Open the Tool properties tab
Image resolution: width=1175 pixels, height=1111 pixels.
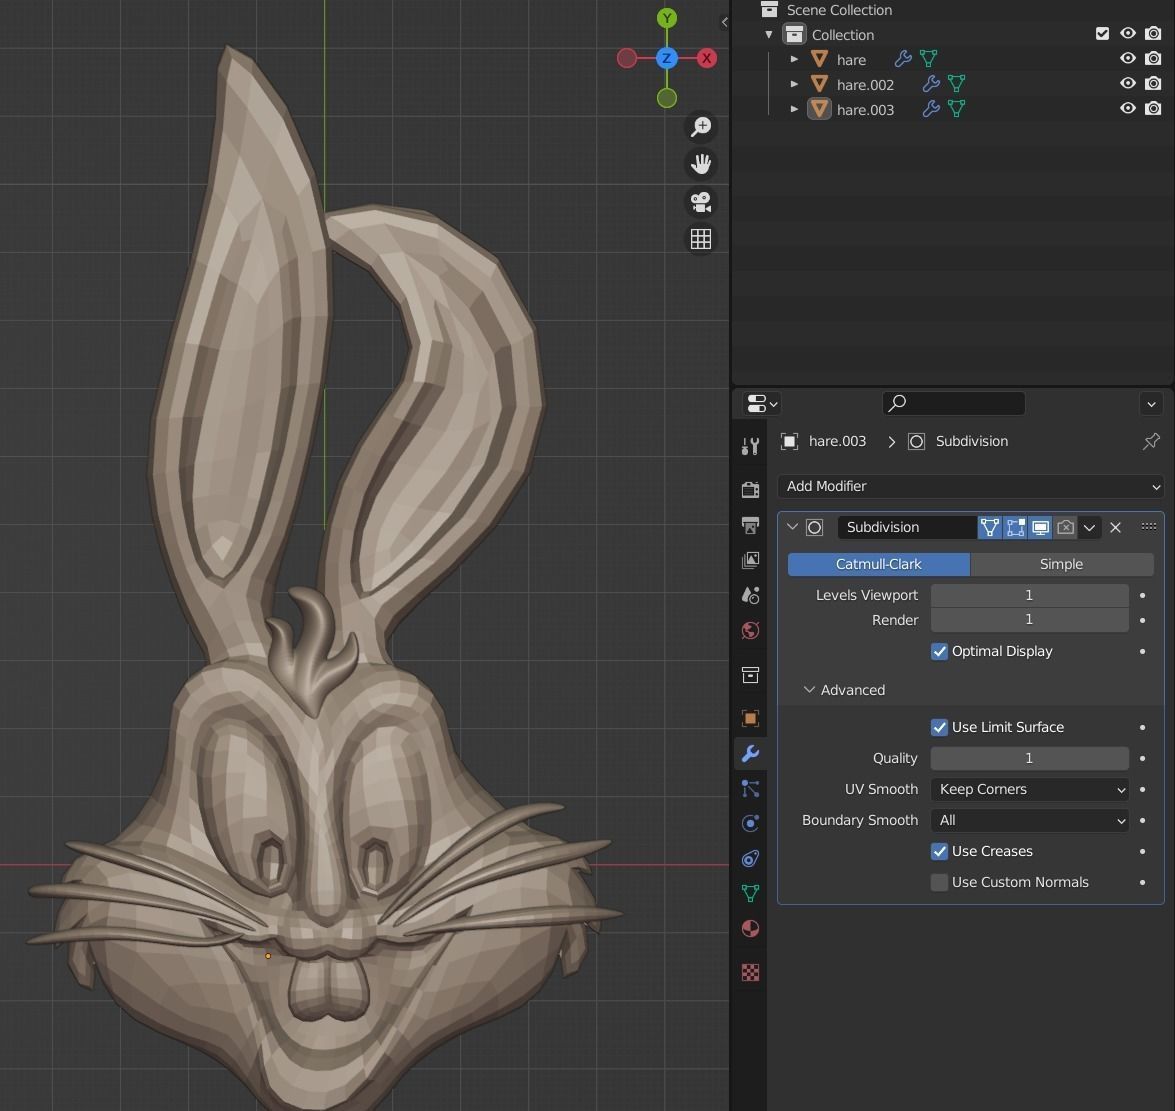coord(750,446)
